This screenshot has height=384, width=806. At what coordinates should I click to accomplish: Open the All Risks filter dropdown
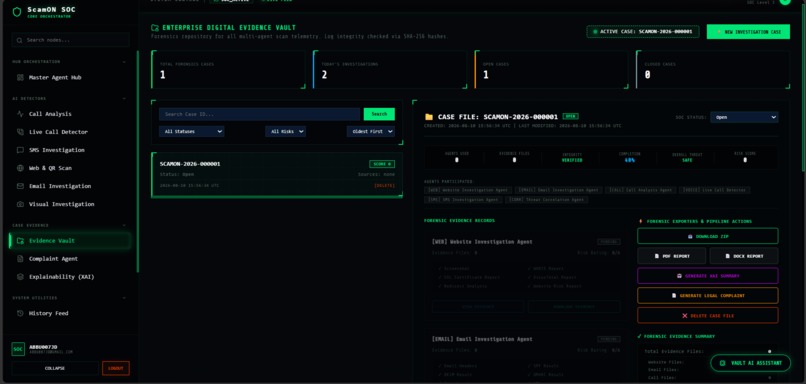tap(285, 132)
